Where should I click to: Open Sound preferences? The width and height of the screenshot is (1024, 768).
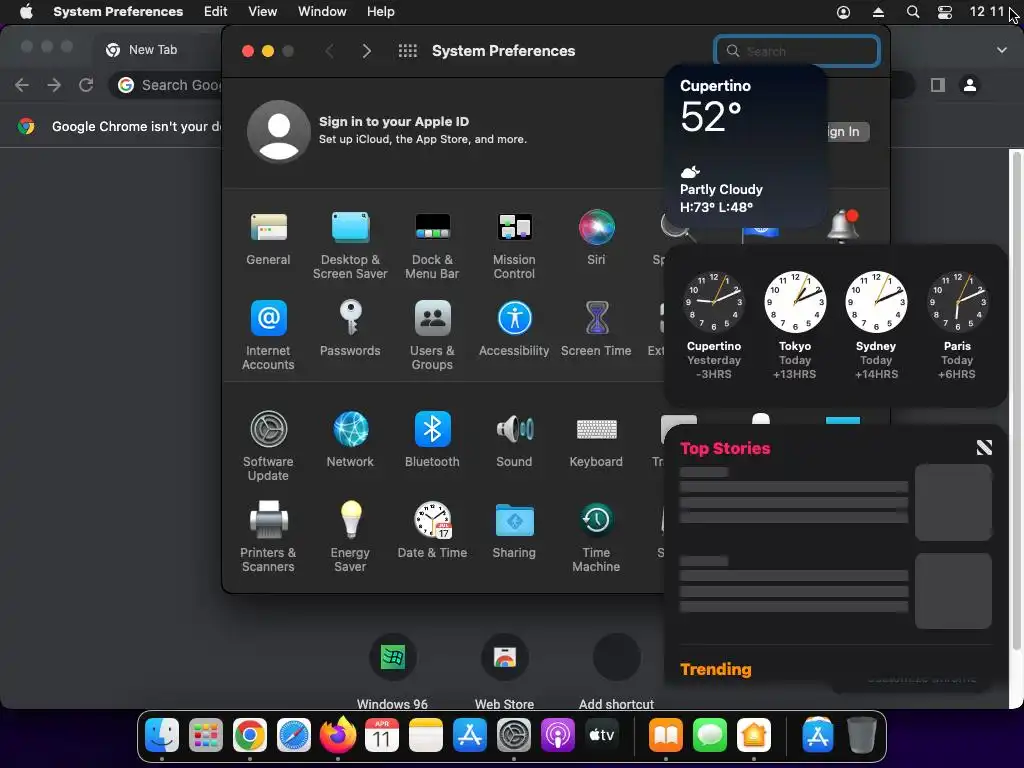(514, 440)
